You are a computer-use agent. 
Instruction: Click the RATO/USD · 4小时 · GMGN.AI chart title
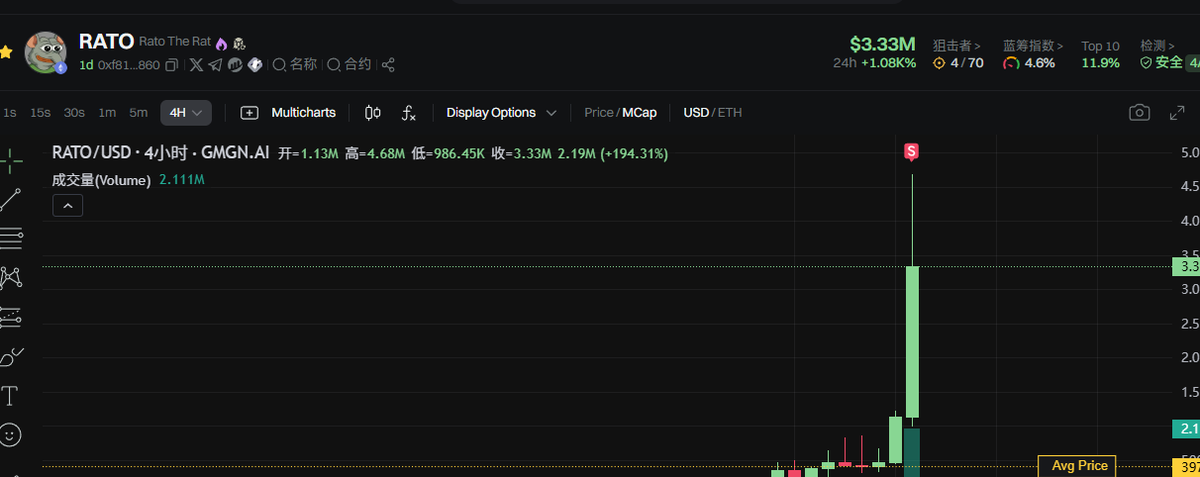(160, 154)
